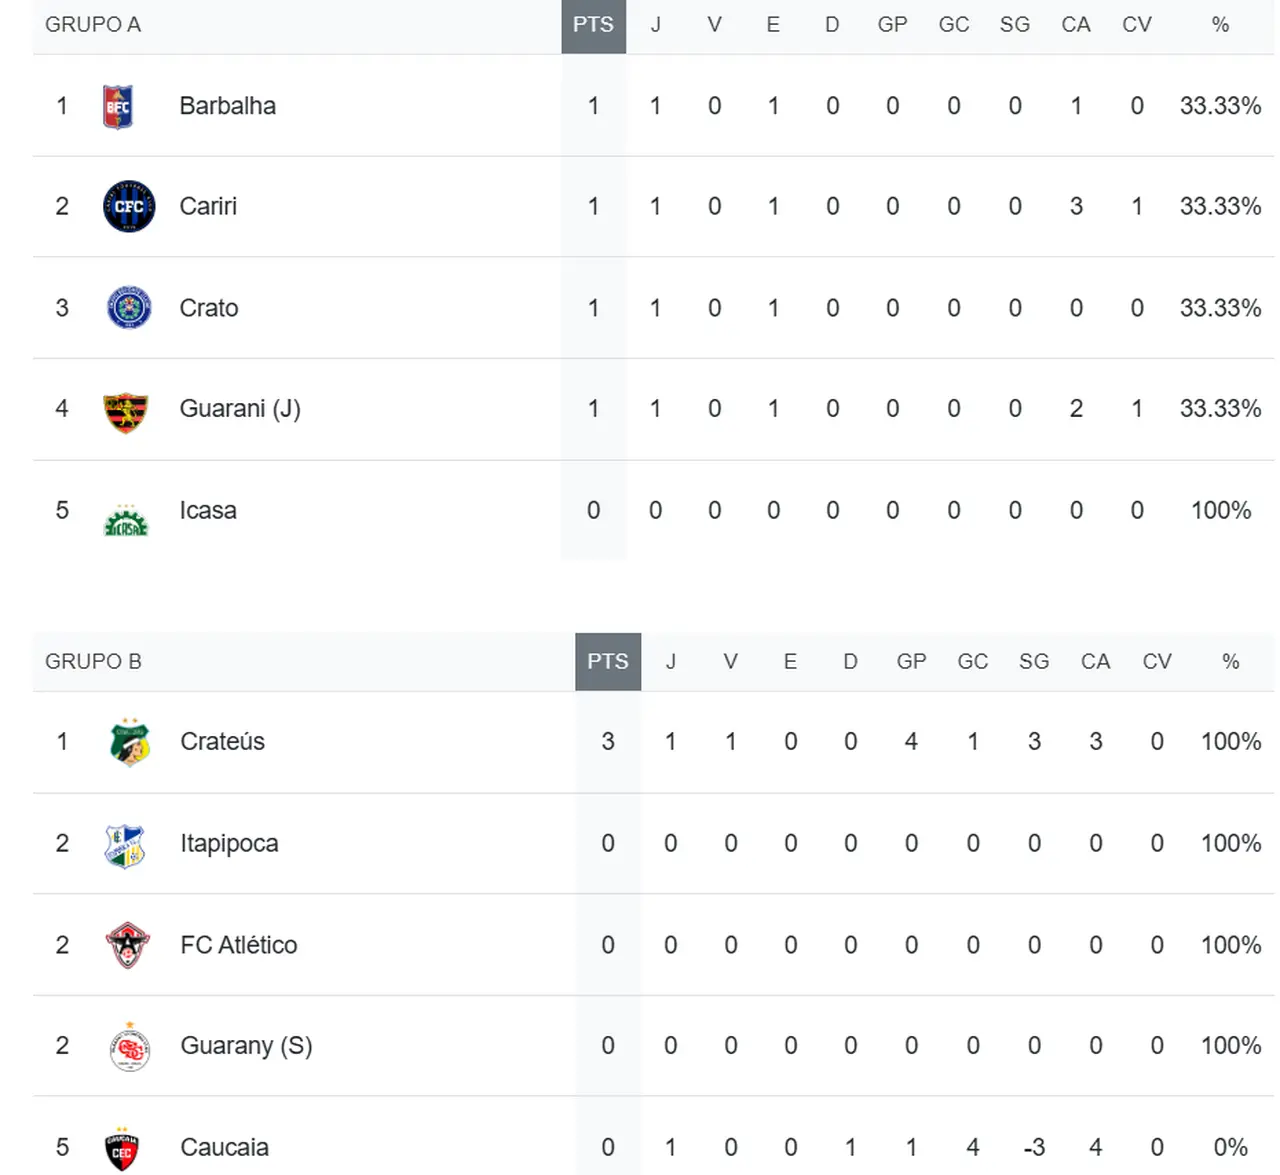Click the FC Atlético club crest
1280x1175 pixels.
pyautogui.click(x=127, y=946)
